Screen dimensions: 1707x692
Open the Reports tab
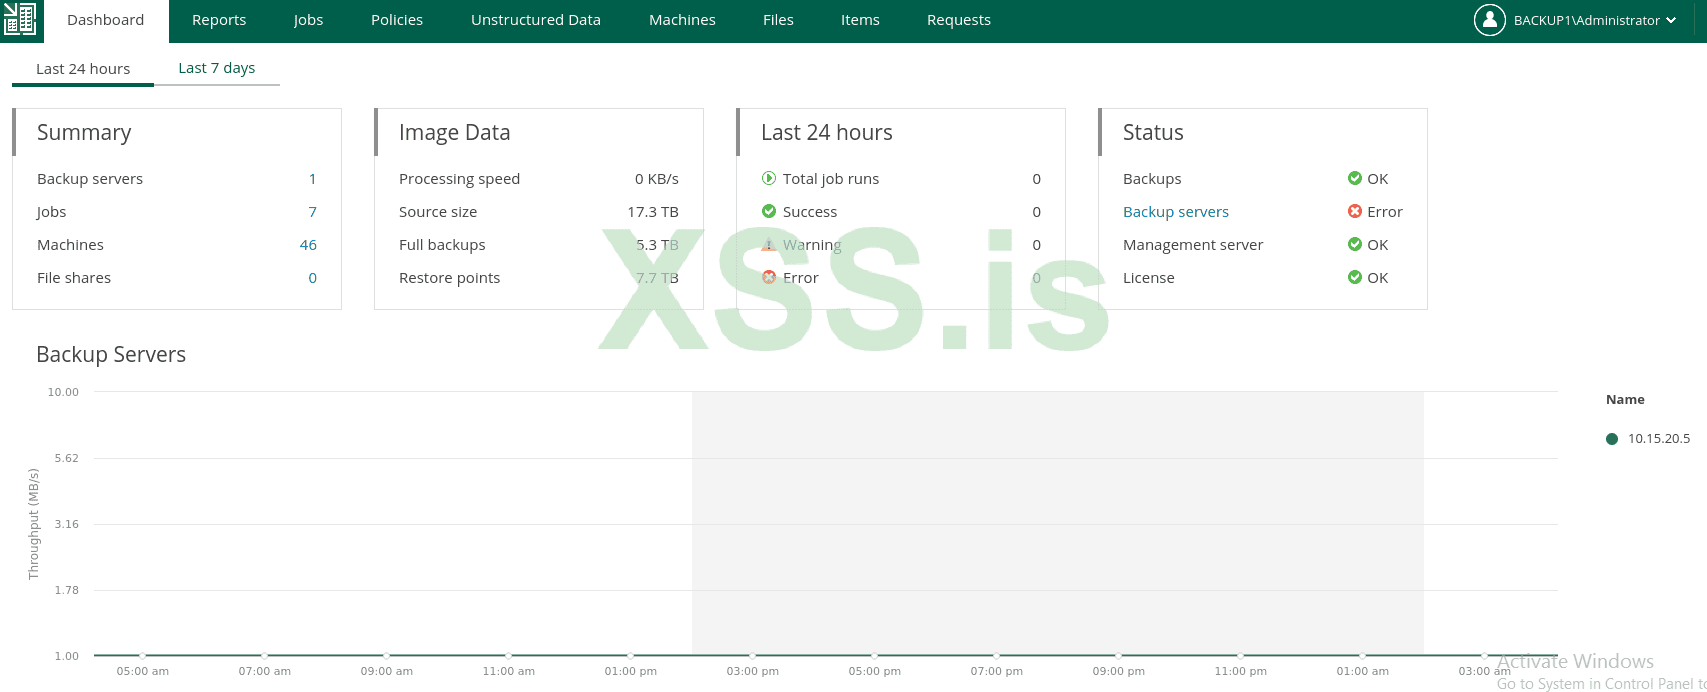click(x=219, y=21)
